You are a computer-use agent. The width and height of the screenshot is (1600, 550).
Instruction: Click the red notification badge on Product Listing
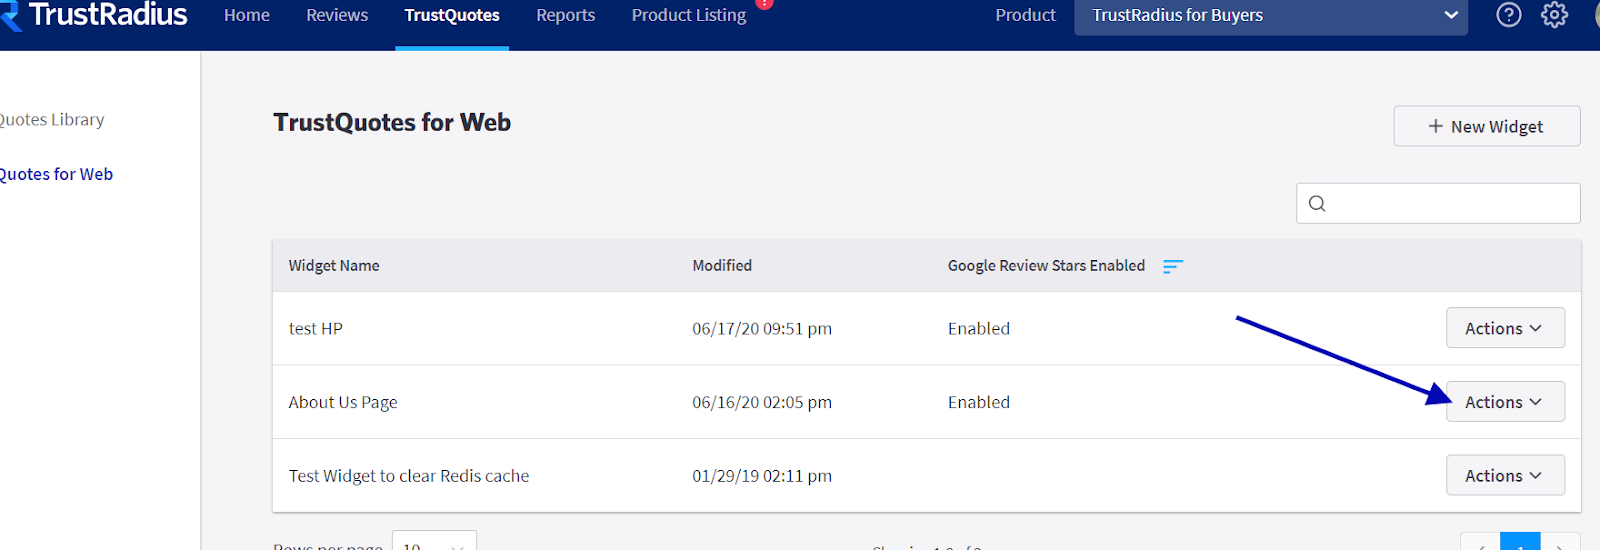765,3
